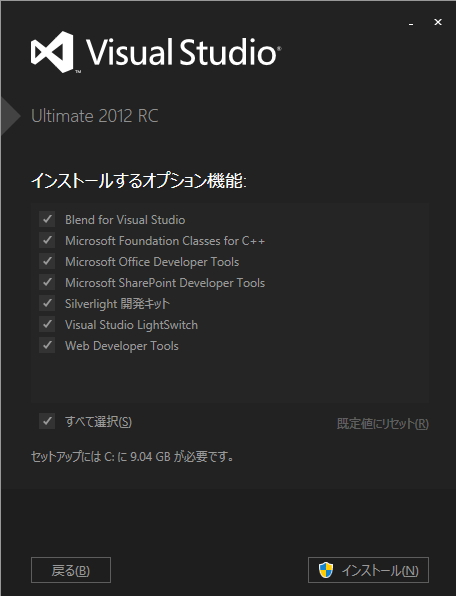Click the インストールするオプション機能 heading

pos(139,181)
